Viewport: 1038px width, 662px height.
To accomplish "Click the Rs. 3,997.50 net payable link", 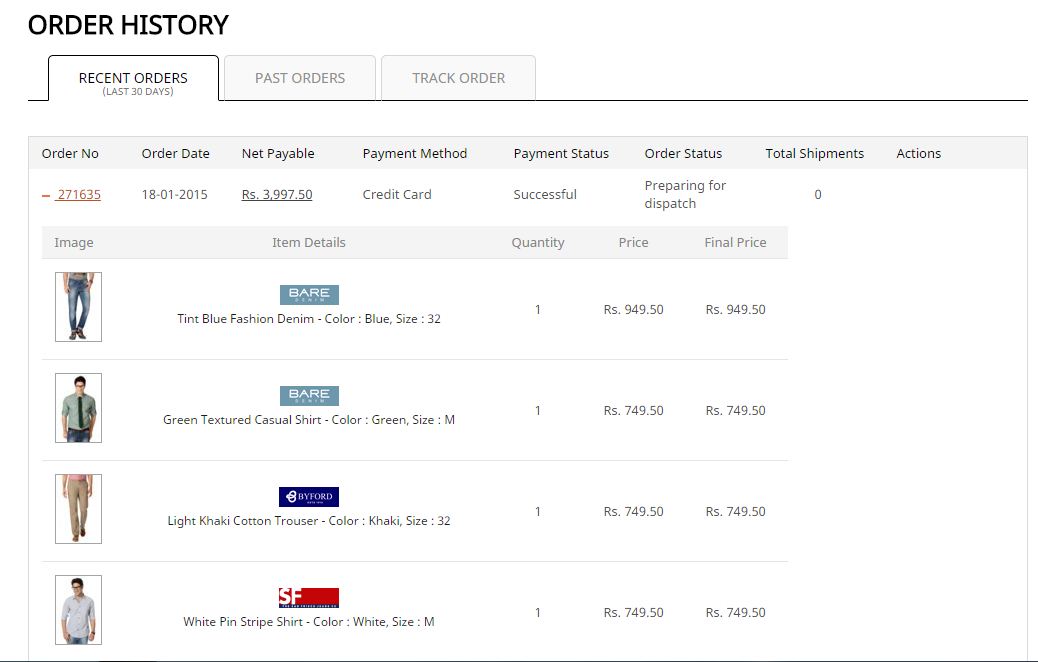I will tap(277, 195).
